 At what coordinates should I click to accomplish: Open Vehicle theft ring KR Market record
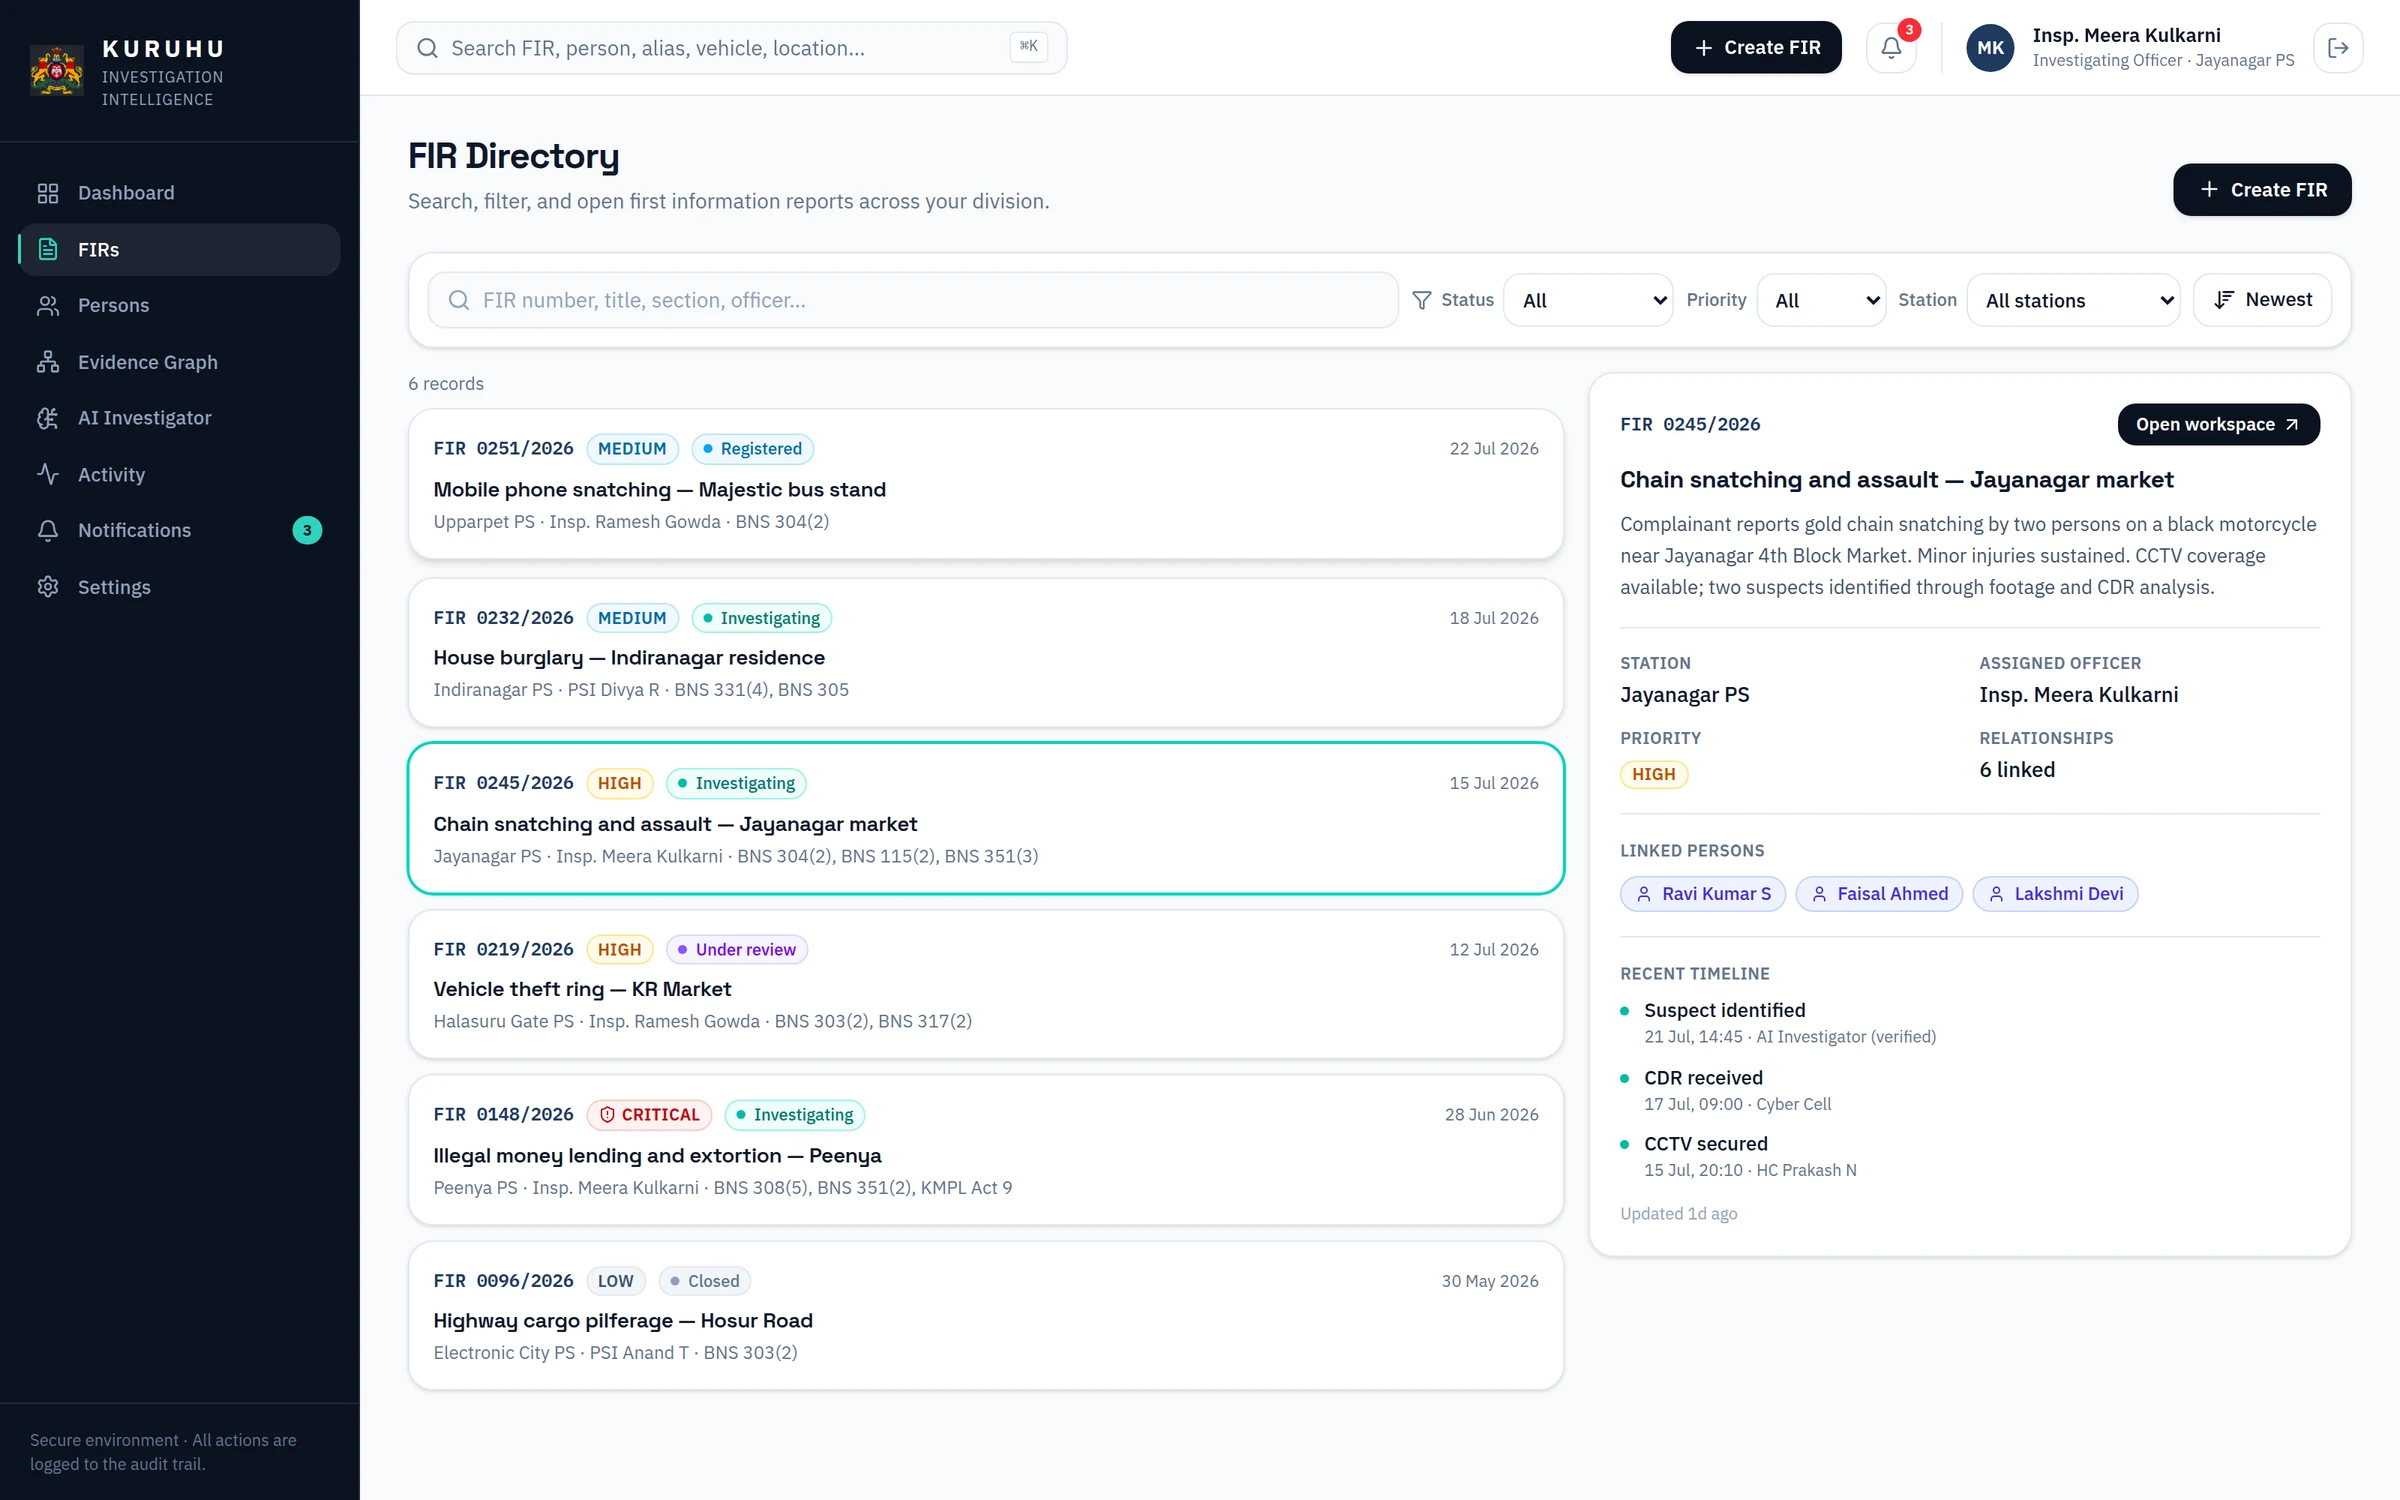985,984
